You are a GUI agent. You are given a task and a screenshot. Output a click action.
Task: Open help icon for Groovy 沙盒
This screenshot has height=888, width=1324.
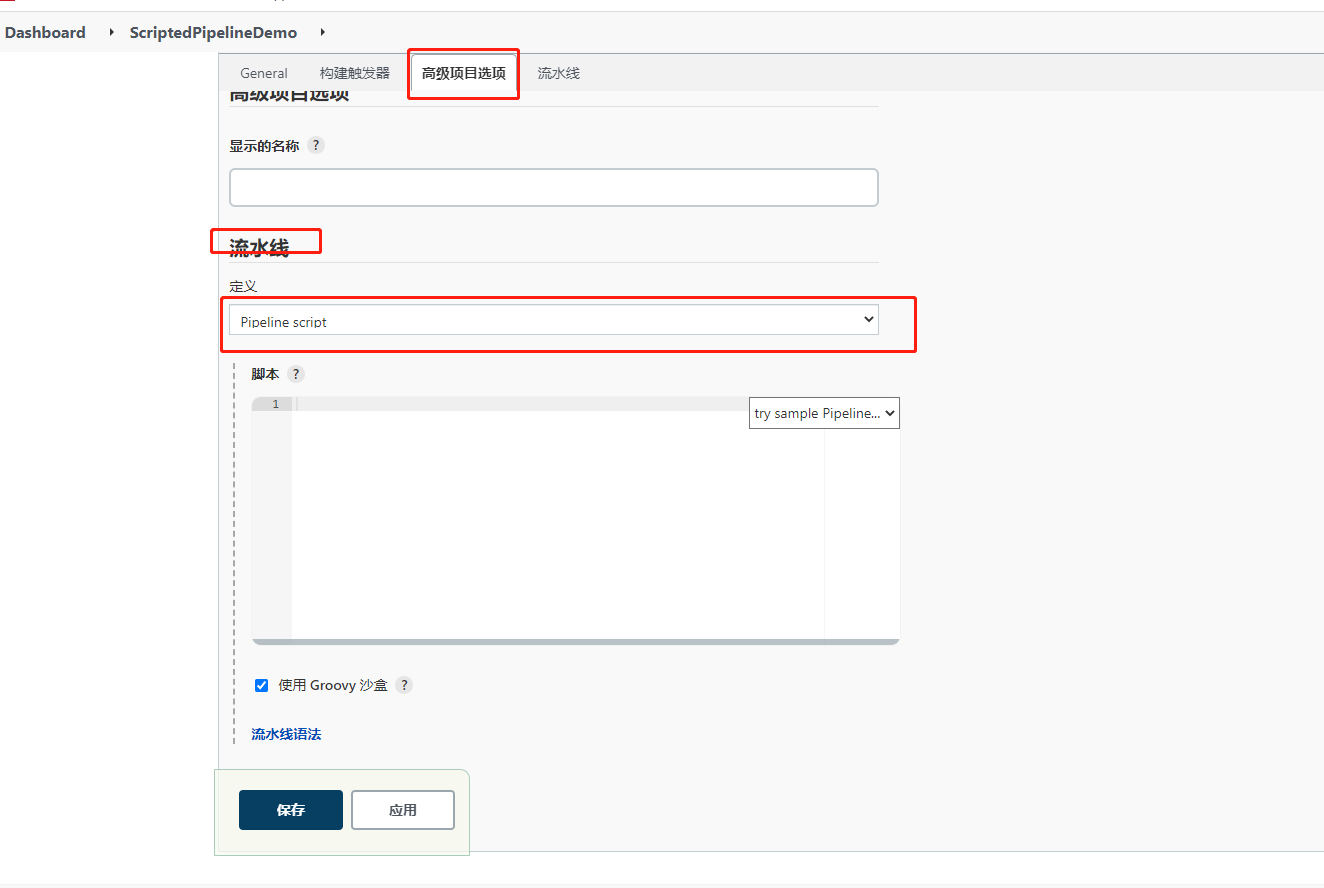[404, 685]
